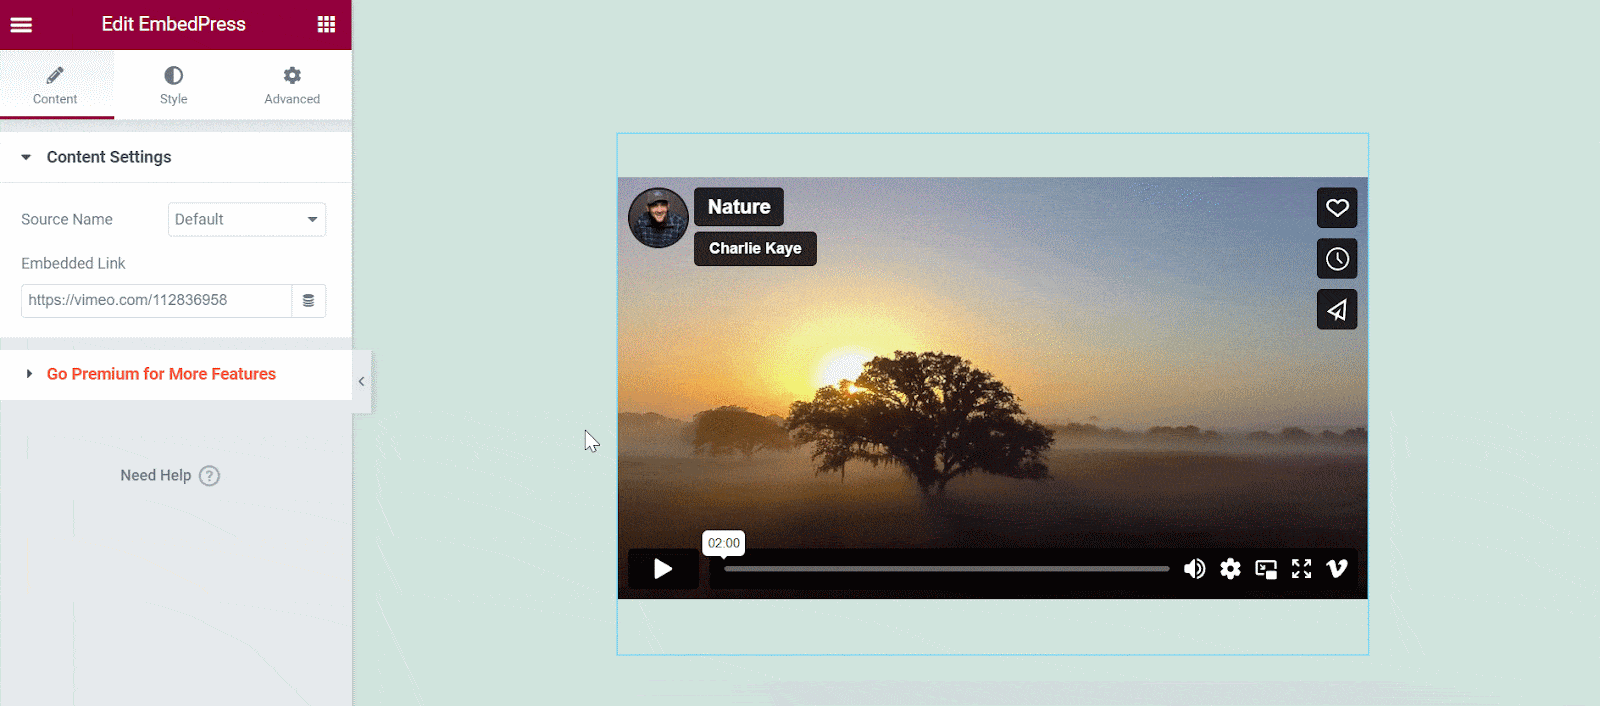1600x706 pixels.
Task: Click the dynamic tags icon
Action: [x=309, y=300]
